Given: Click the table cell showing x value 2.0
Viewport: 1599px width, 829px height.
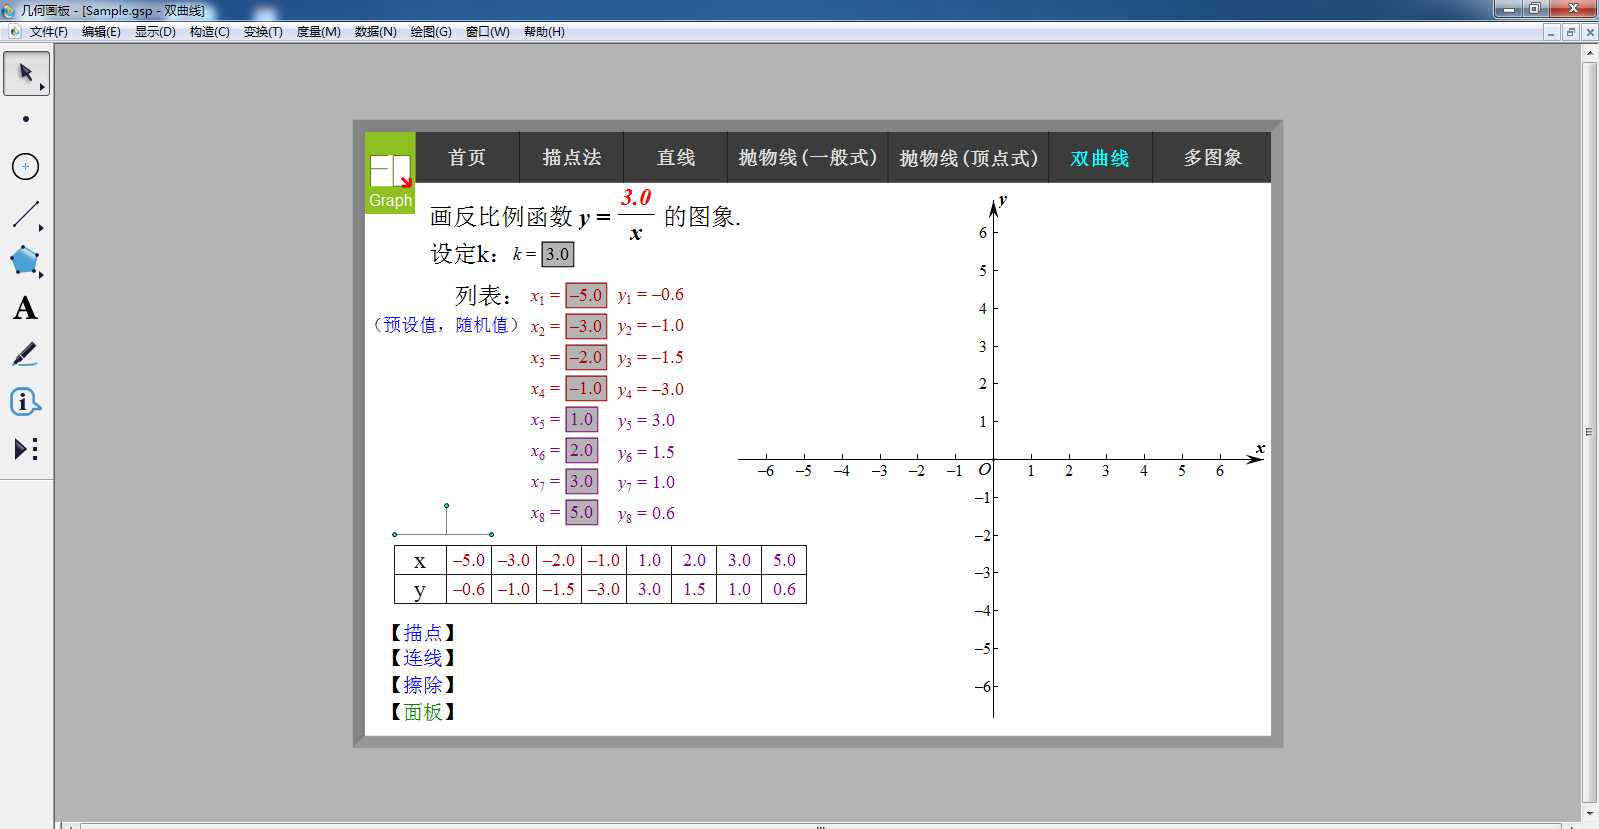Looking at the screenshot, I should (694, 560).
